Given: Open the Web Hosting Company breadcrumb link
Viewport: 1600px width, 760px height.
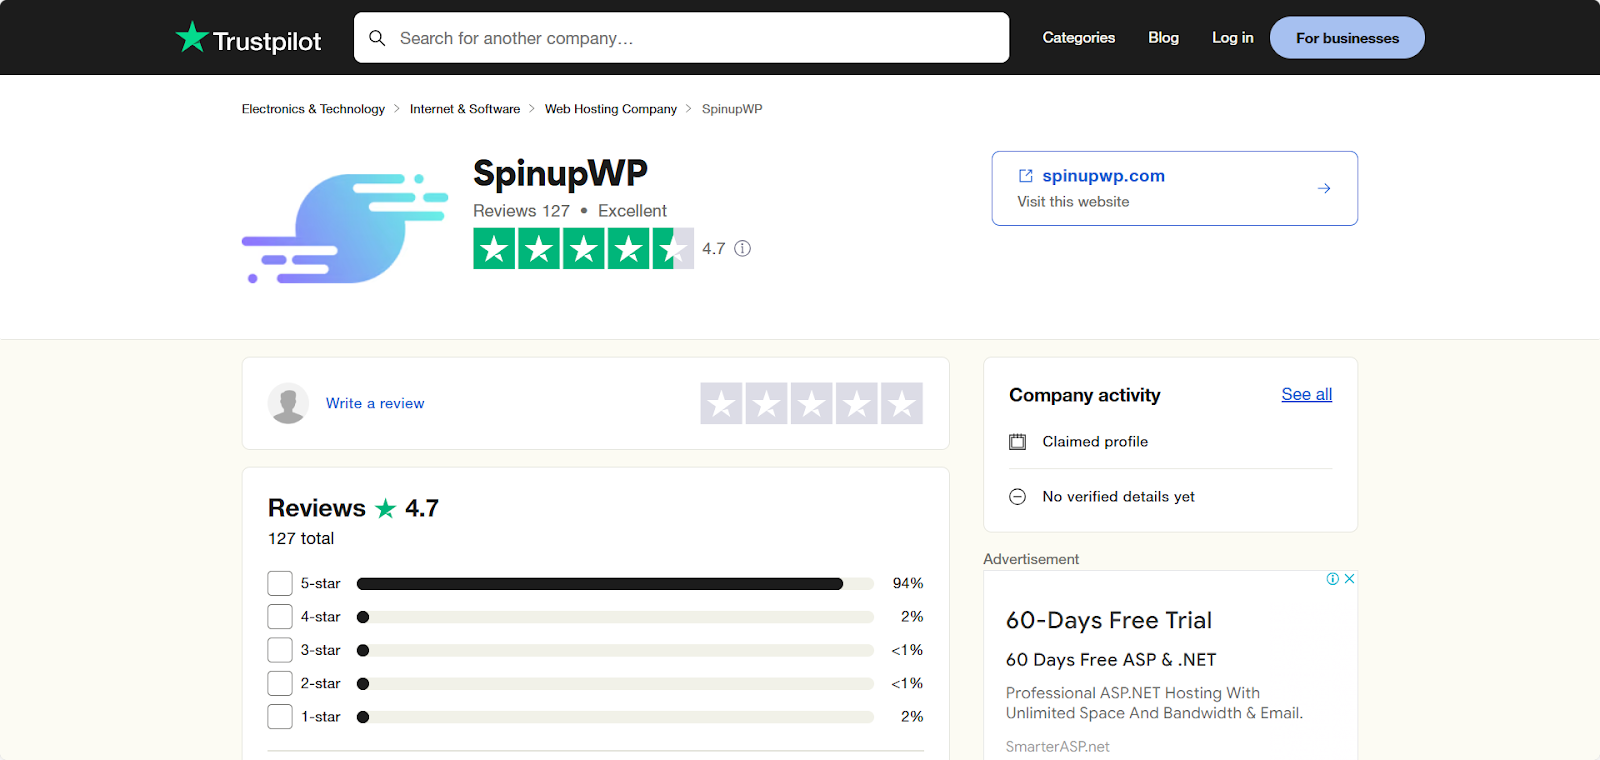Looking at the screenshot, I should (610, 108).
